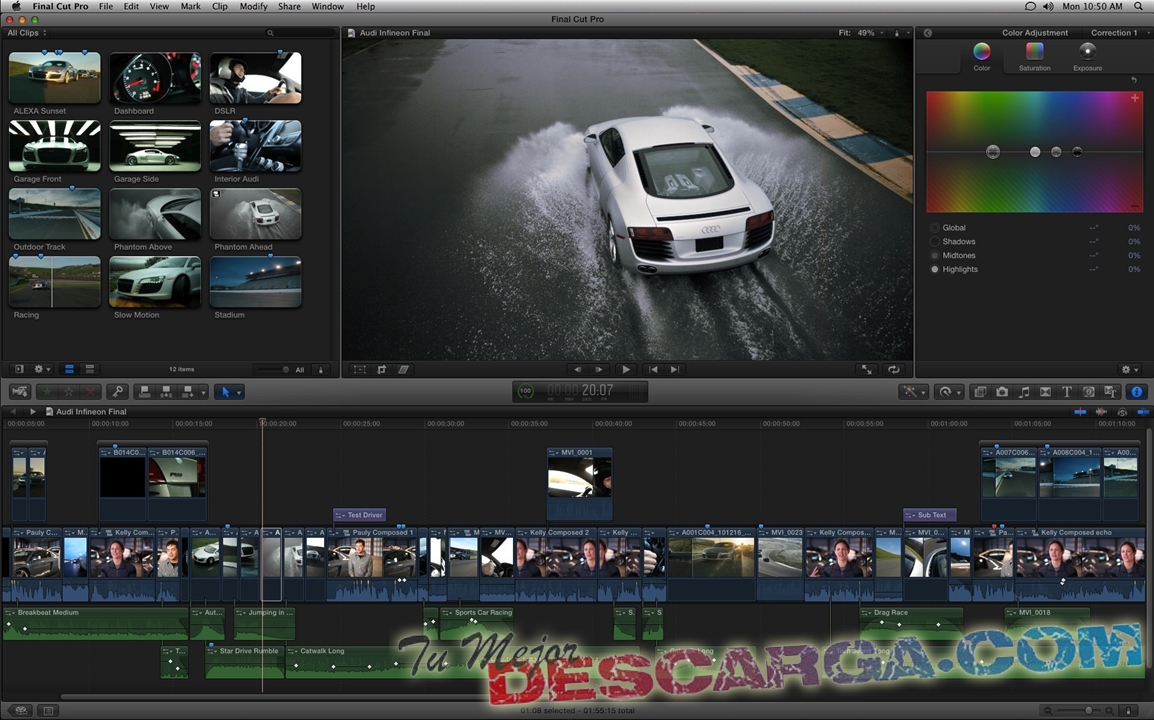This screenshot has width=1154, height=720.
Task: Play the clip in the viewer
Action: coord(626,370)
